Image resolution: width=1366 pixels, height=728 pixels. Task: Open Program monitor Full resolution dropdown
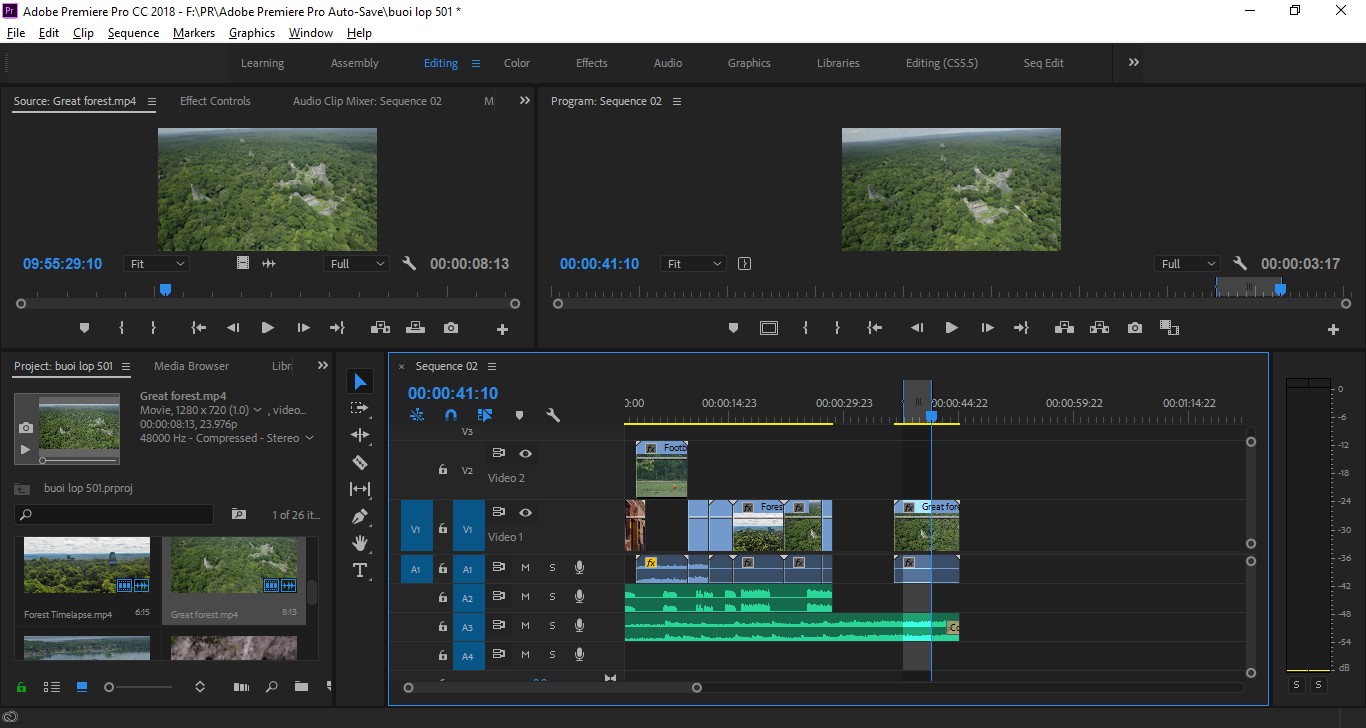(x=1186, y=264)
